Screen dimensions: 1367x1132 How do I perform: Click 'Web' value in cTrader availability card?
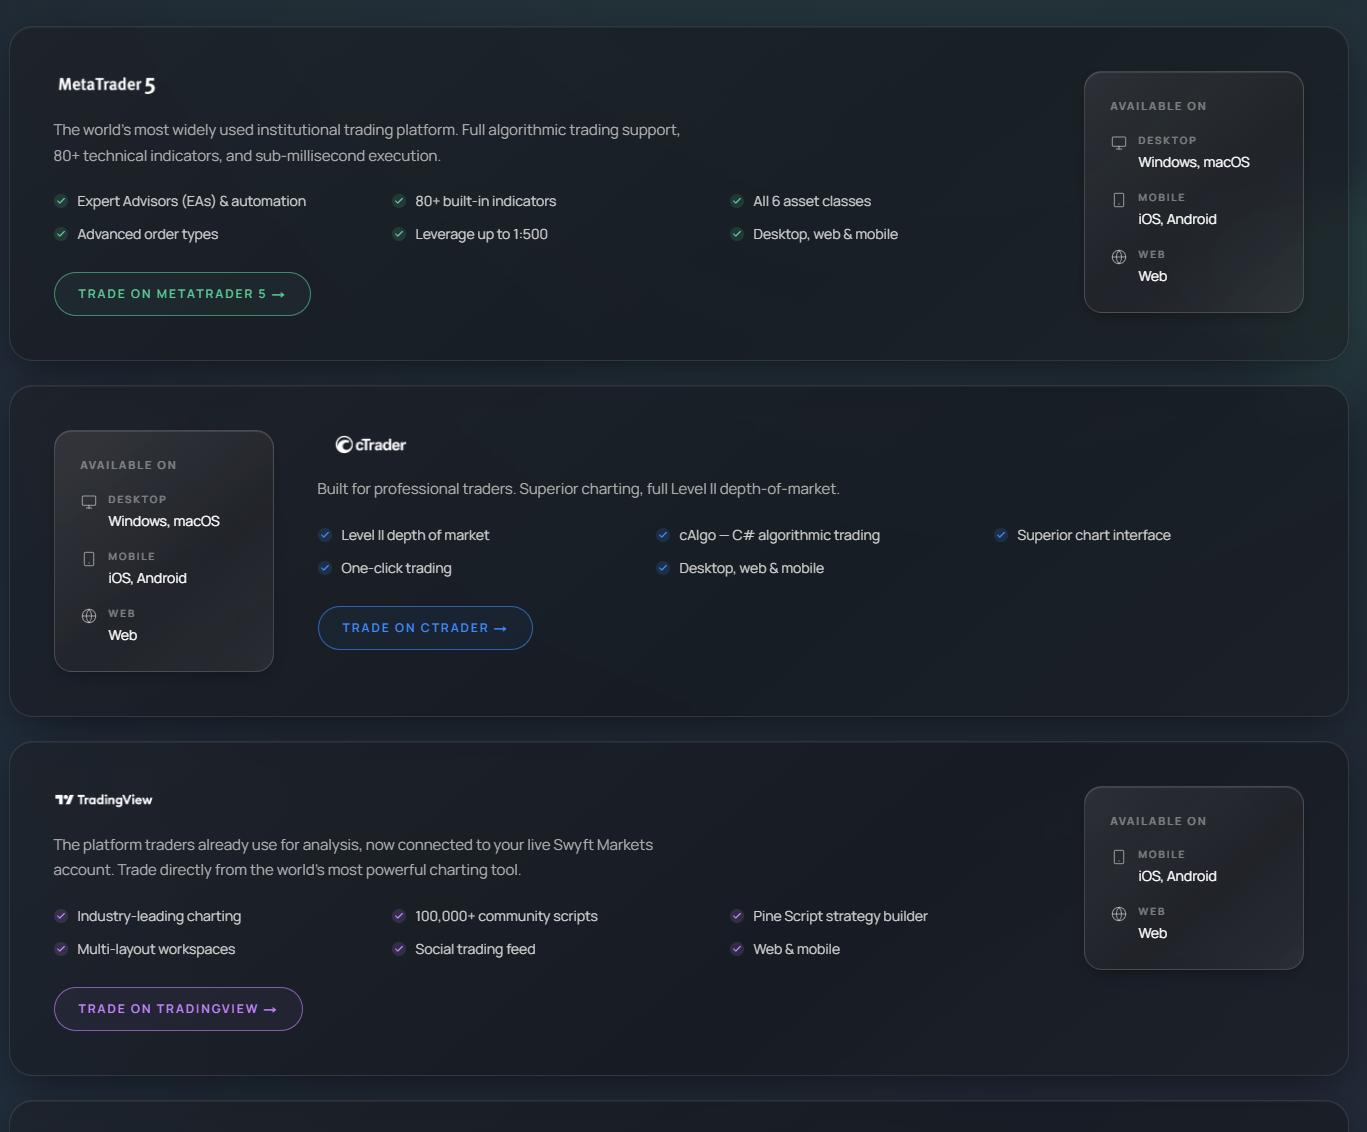point(122,635)
